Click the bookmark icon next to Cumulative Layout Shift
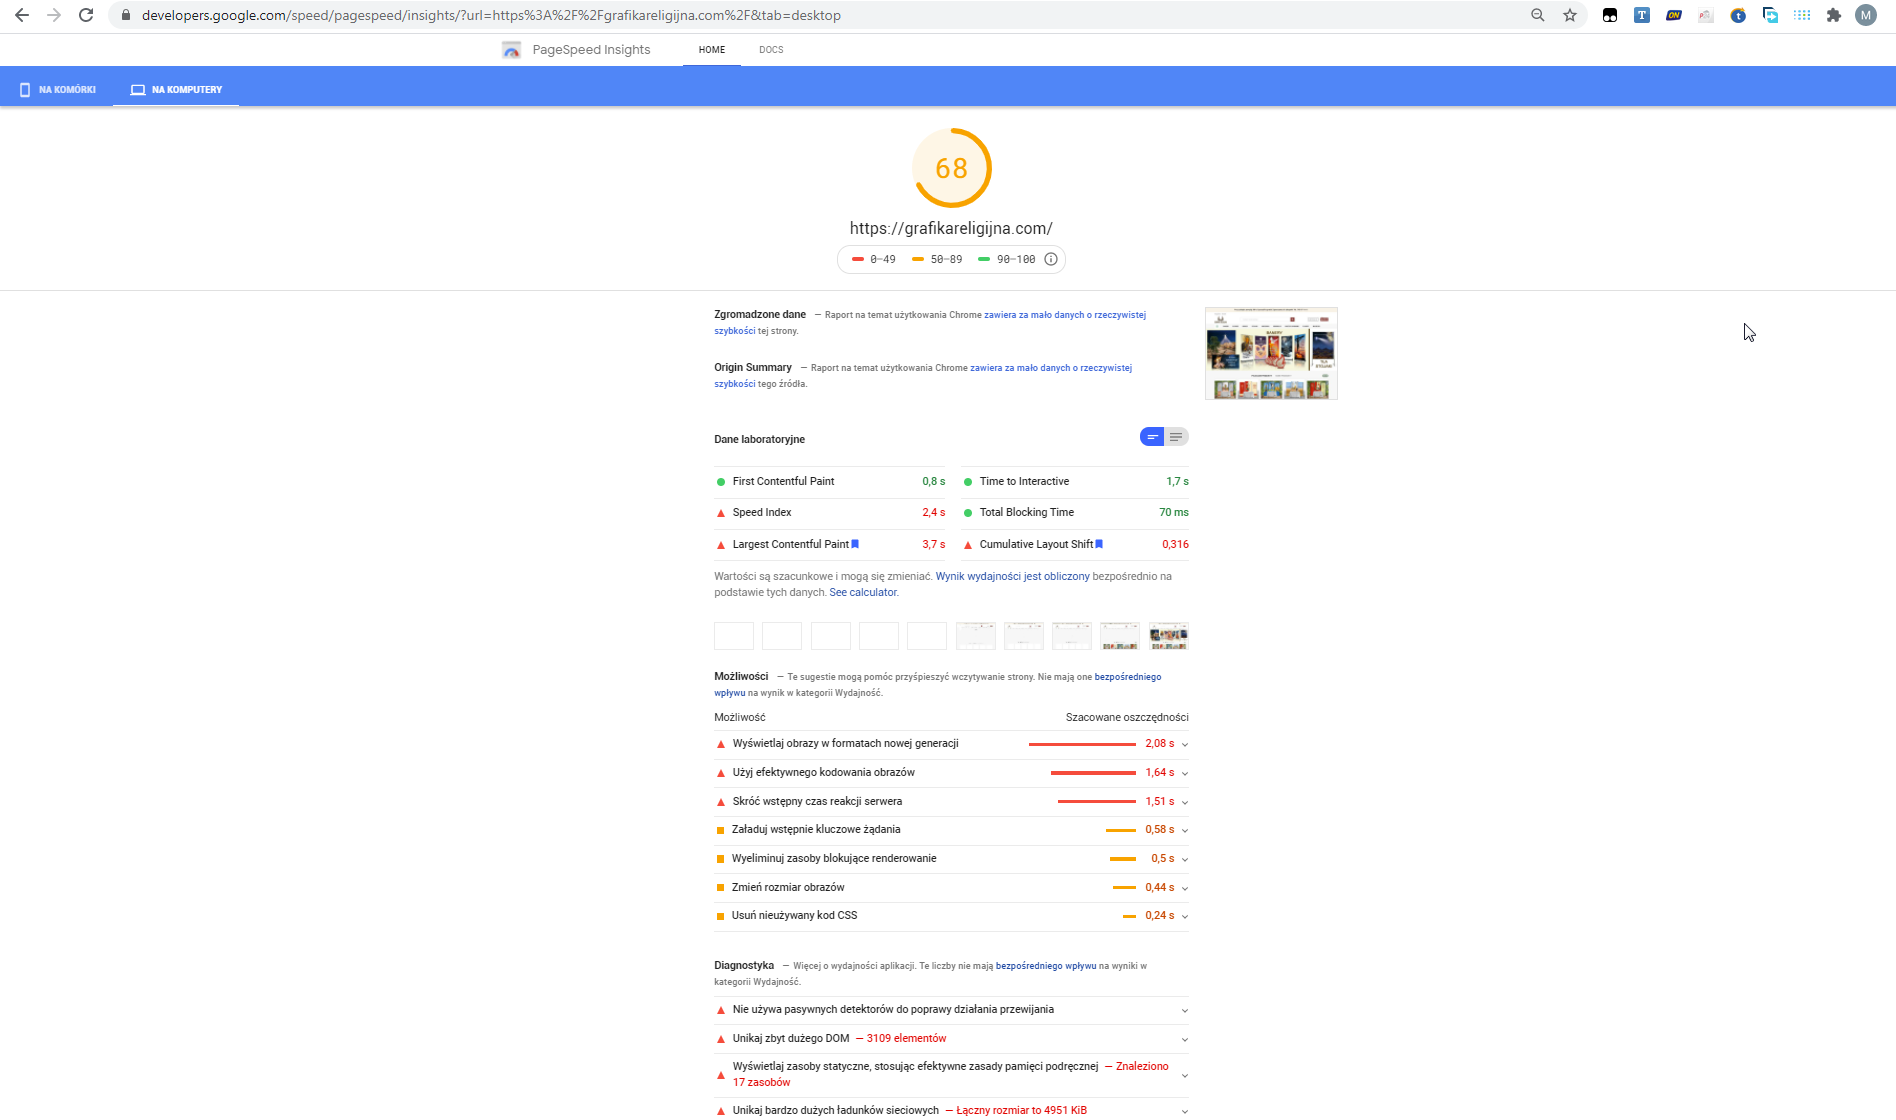Image resolution: width=1896 pixels, height=1120 pixels. coord(1099,544)
